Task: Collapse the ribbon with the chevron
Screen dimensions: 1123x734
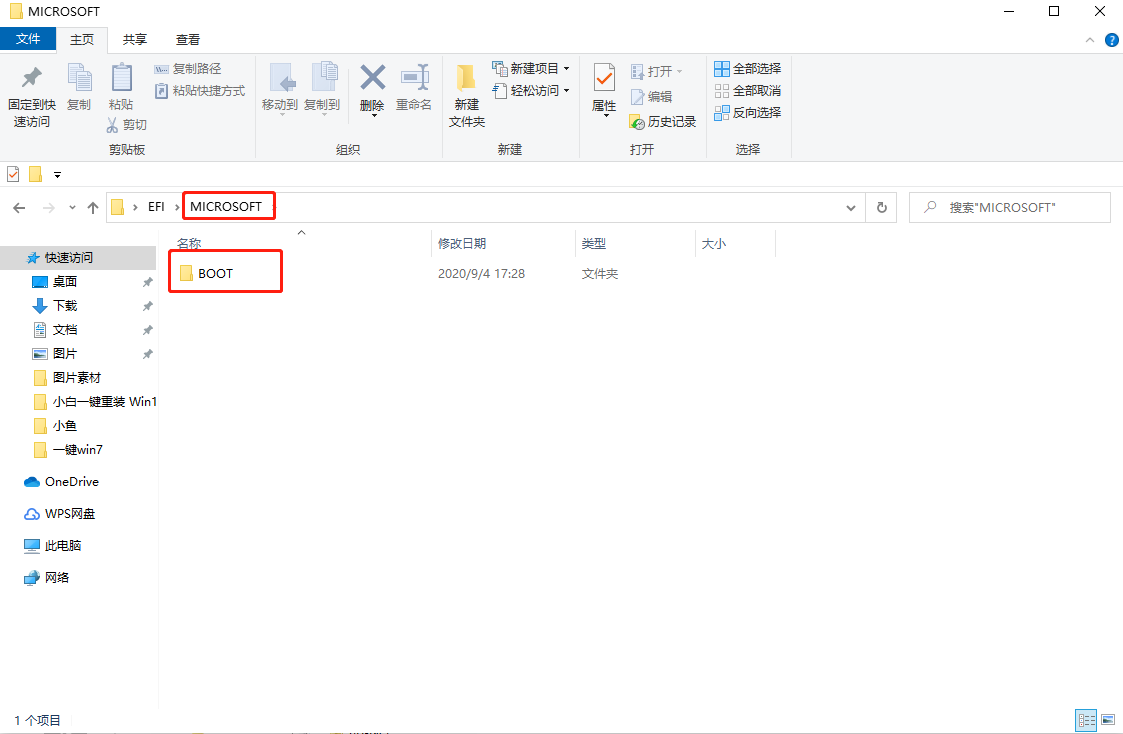Action: pos(1090,40)
